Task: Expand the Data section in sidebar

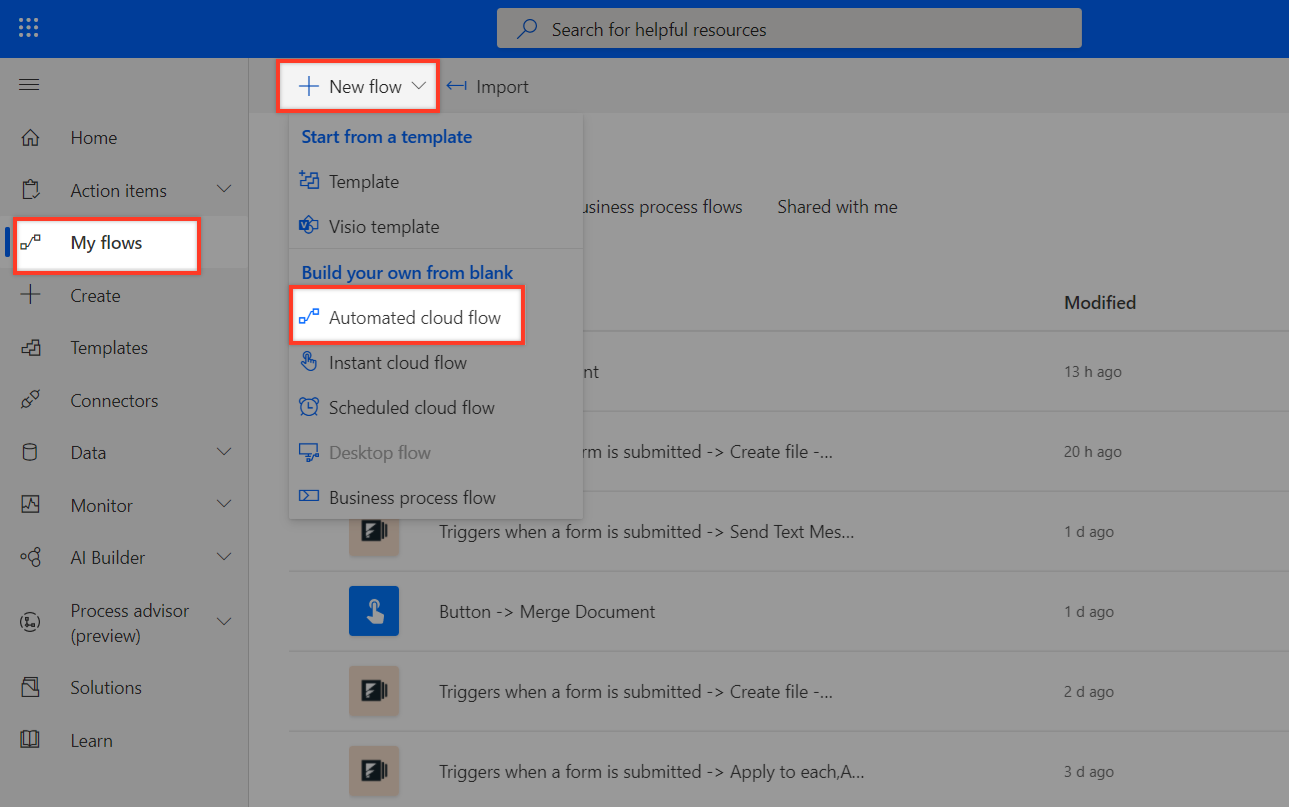Action: click(223, 452)
